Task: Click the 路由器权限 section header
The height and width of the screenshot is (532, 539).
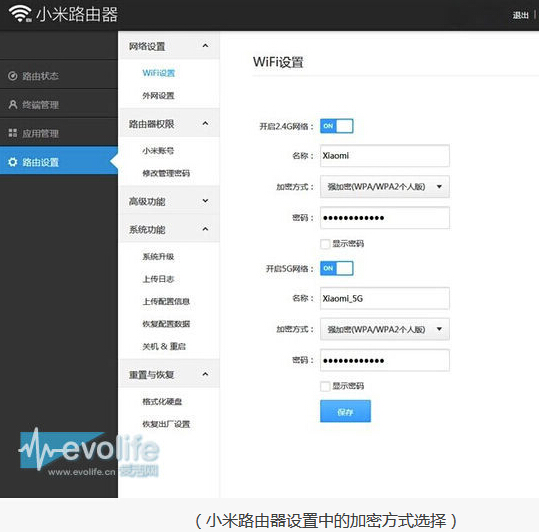Action: coord(169,123)
